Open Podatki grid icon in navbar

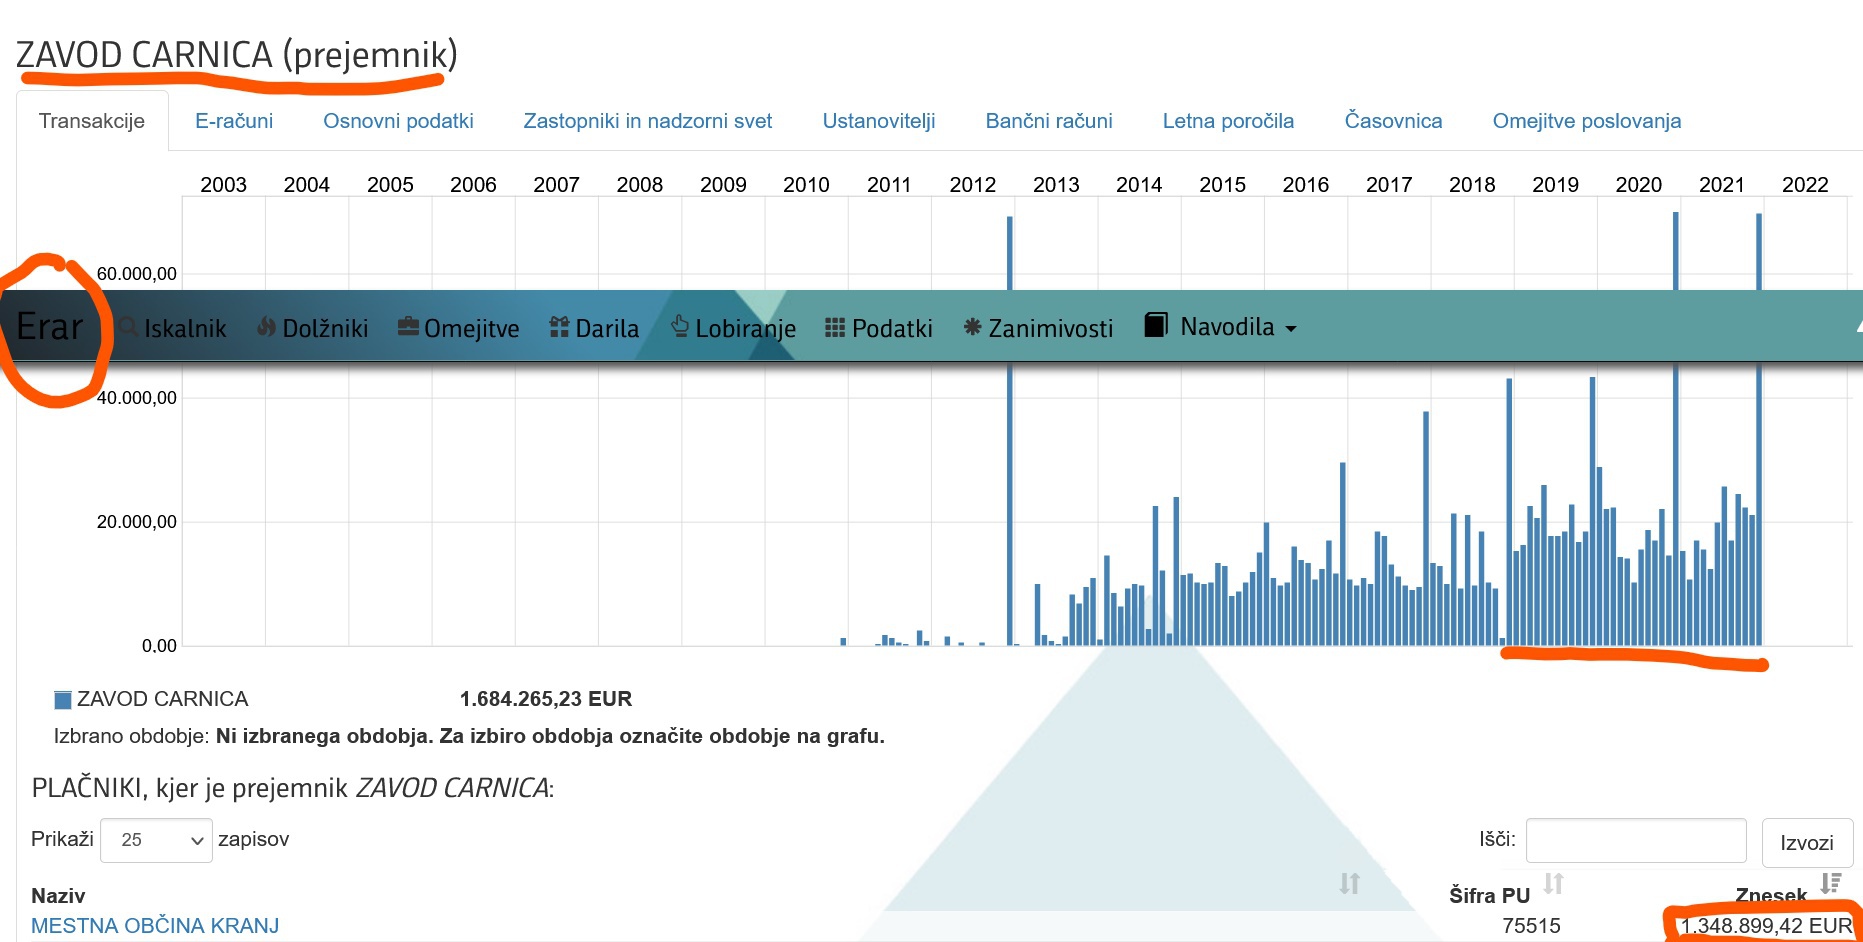coord(835,327)
